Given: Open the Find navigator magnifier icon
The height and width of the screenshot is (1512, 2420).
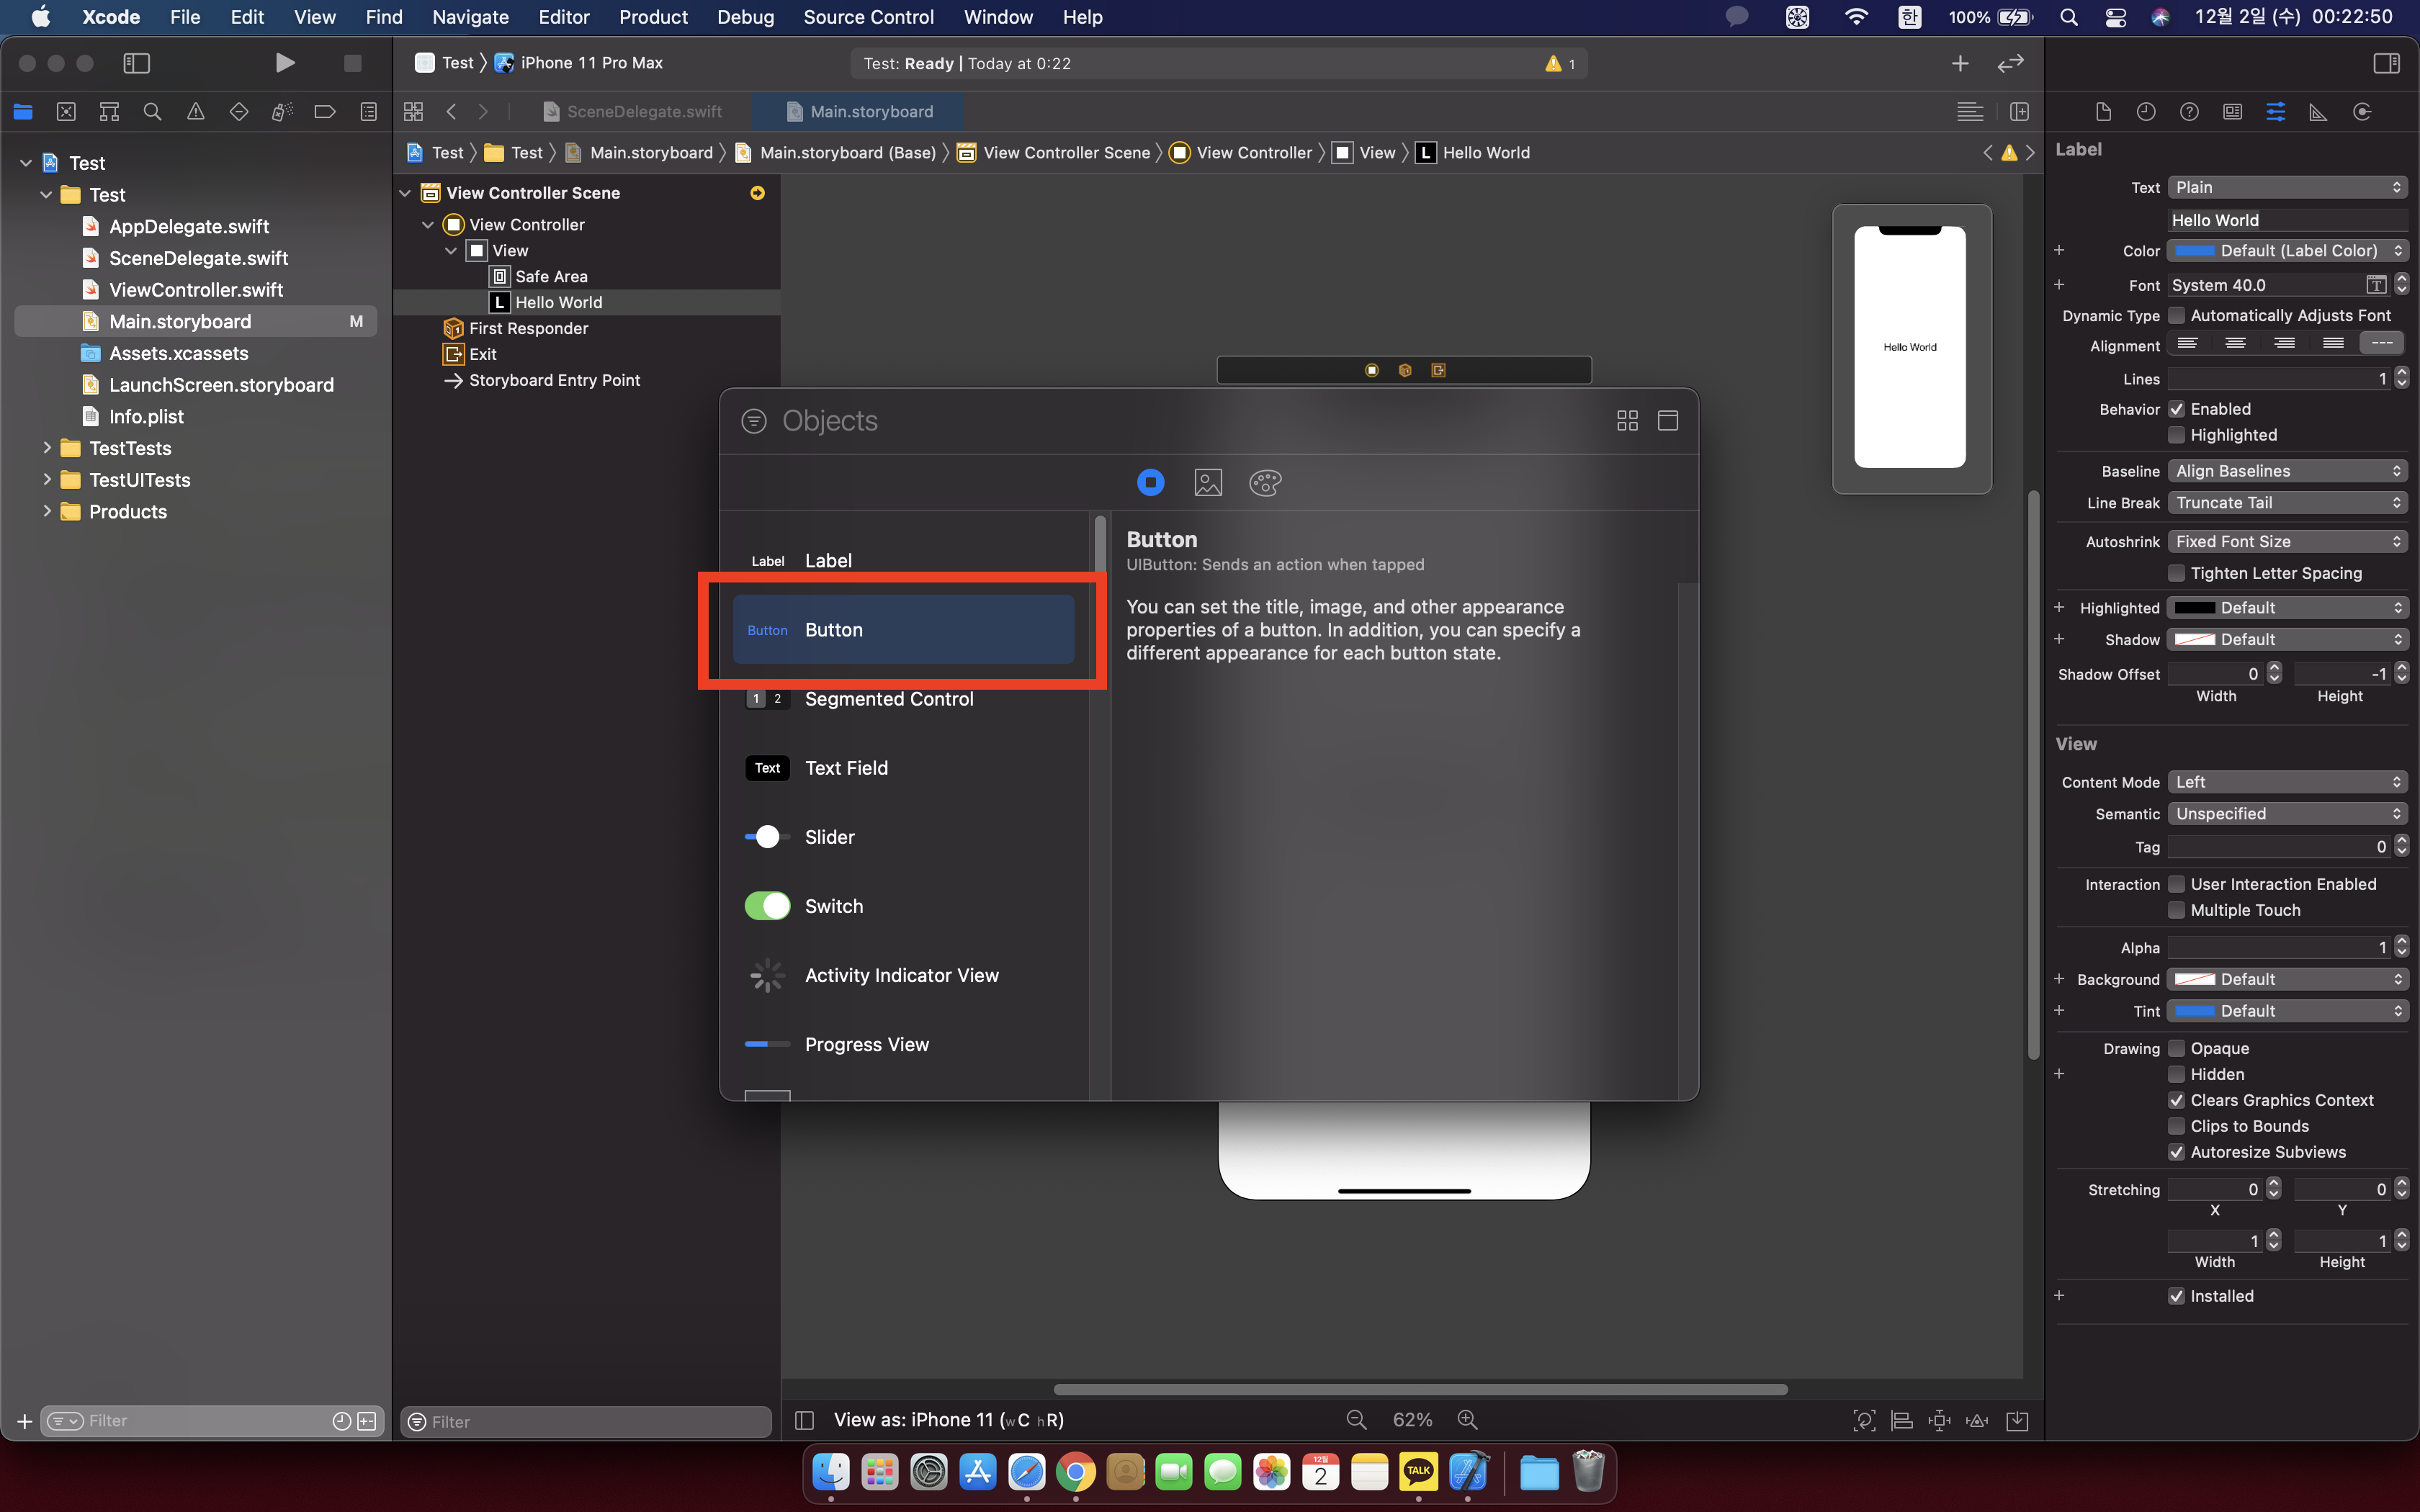Looking at the screenshot, I should [x=152, y=112].
